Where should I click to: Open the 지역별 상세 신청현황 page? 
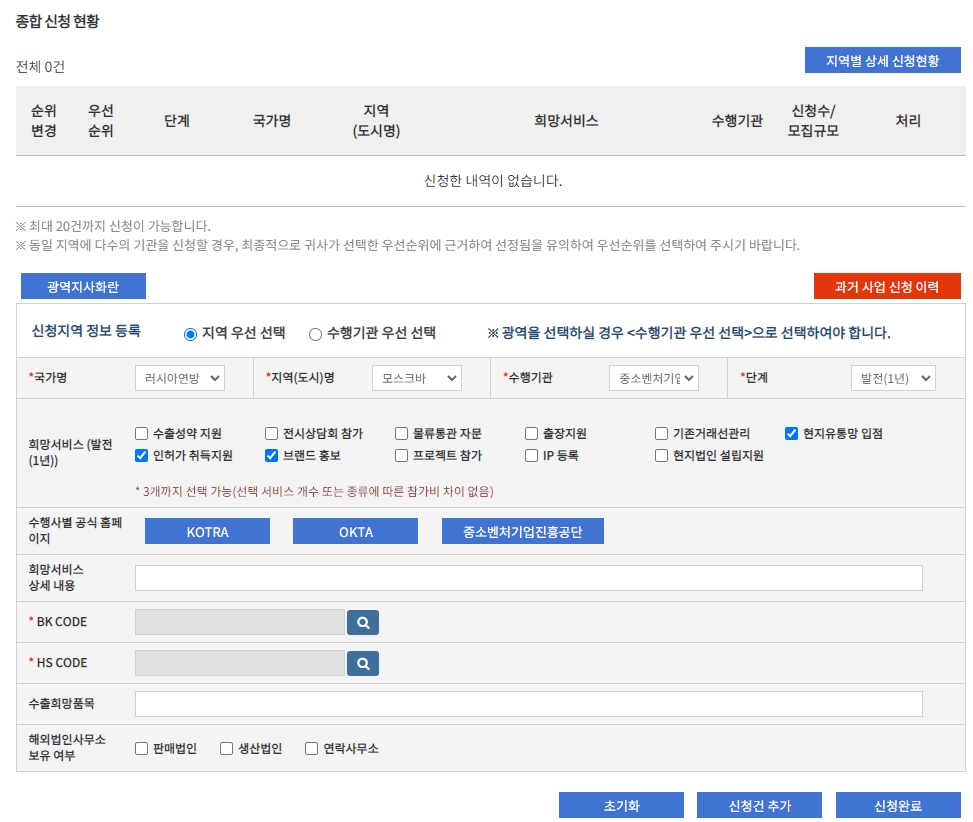(x=882, y=60)
